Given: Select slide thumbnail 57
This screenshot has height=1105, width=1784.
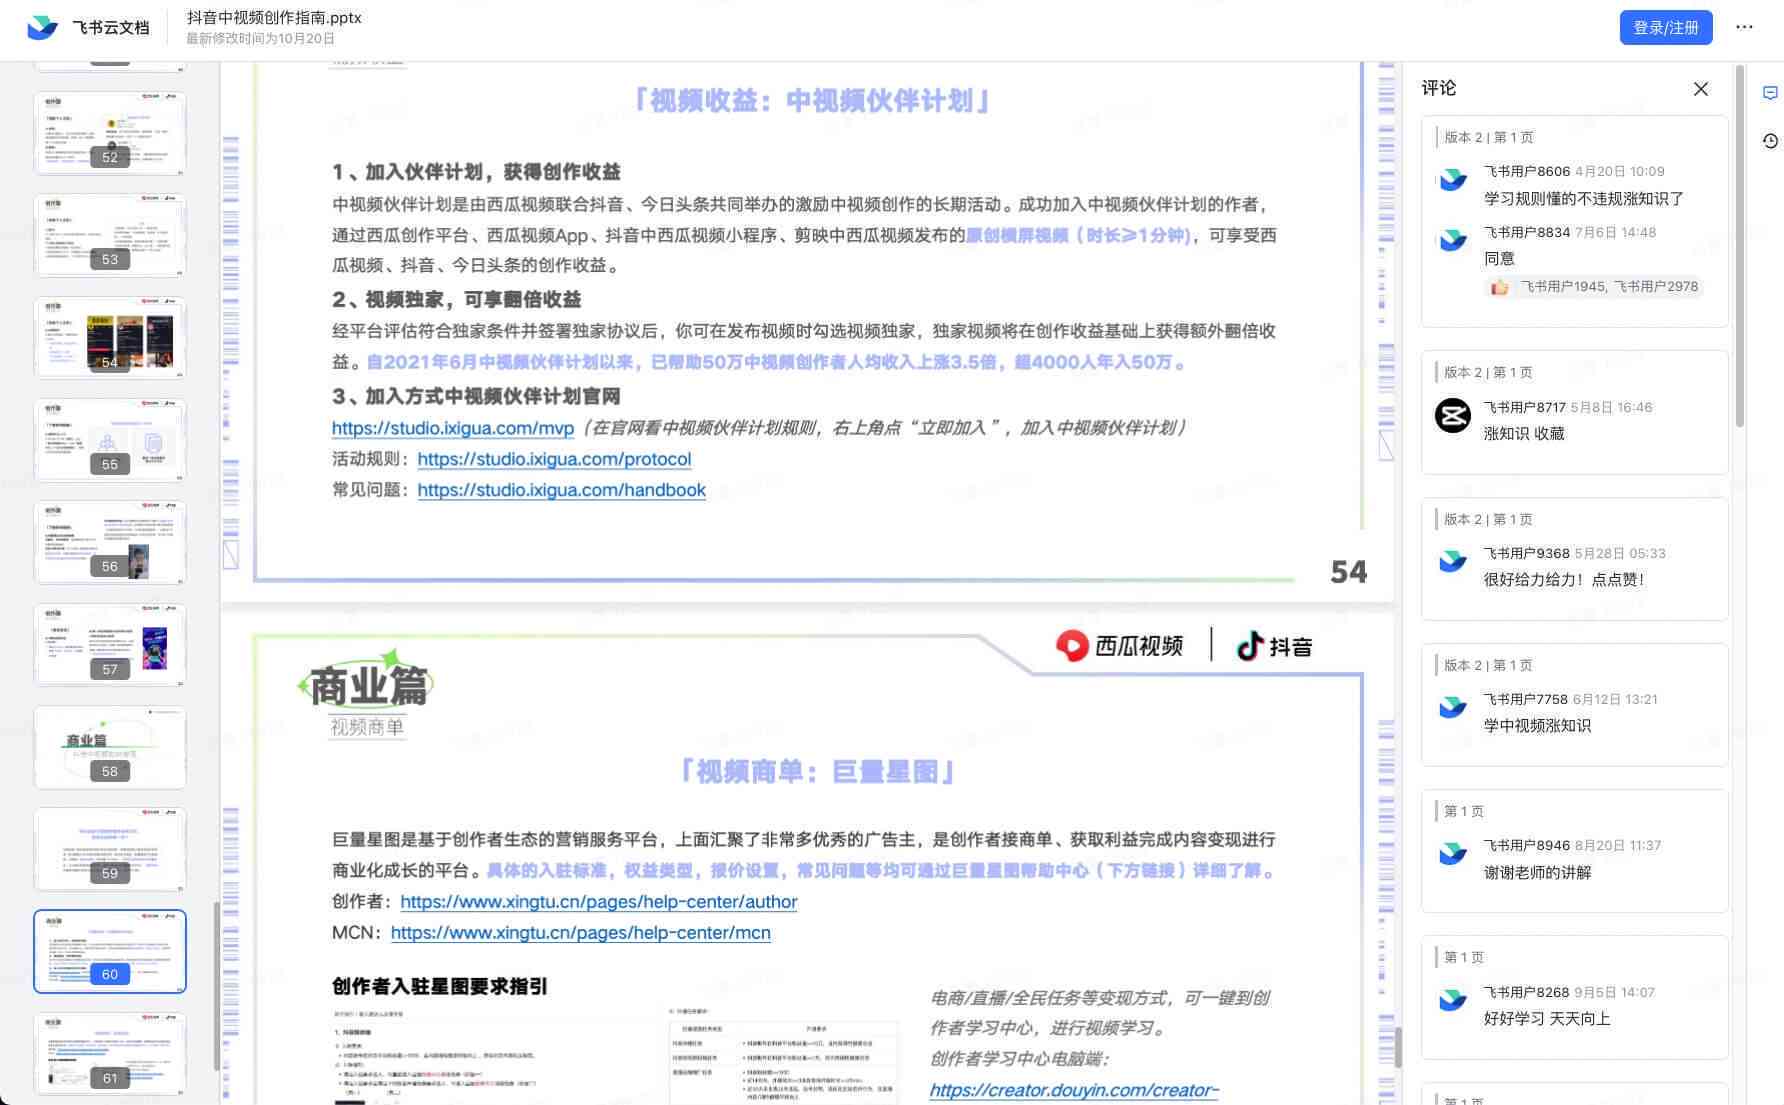Looking at the screenshot, I should point(110,645).
